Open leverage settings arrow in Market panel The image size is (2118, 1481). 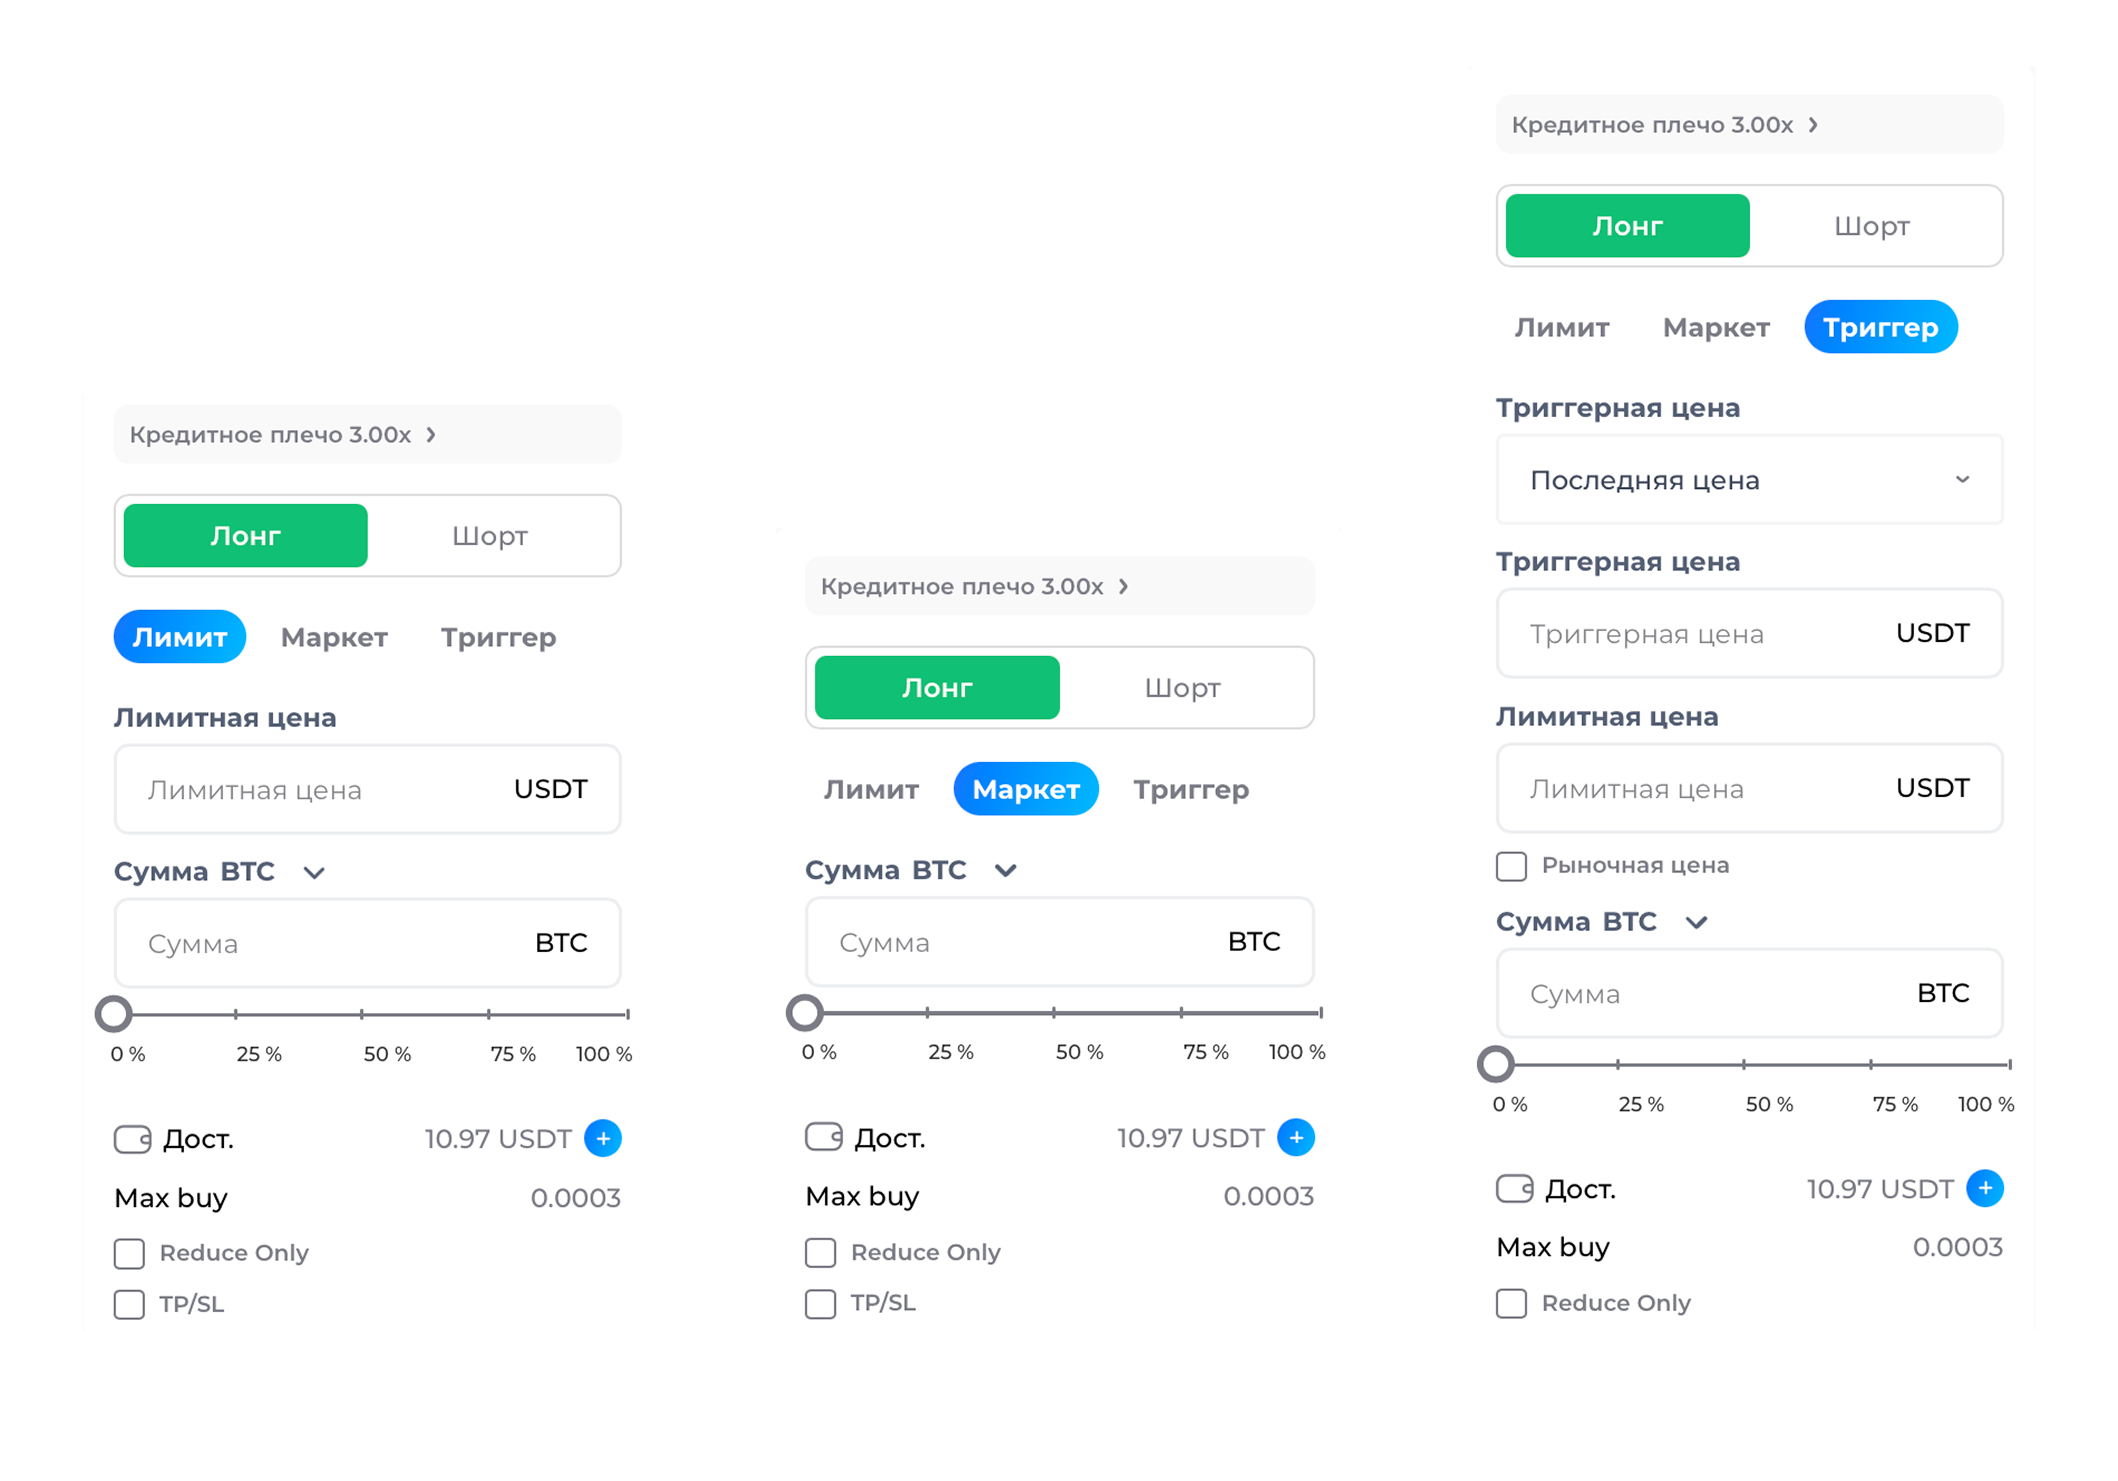1124,586
